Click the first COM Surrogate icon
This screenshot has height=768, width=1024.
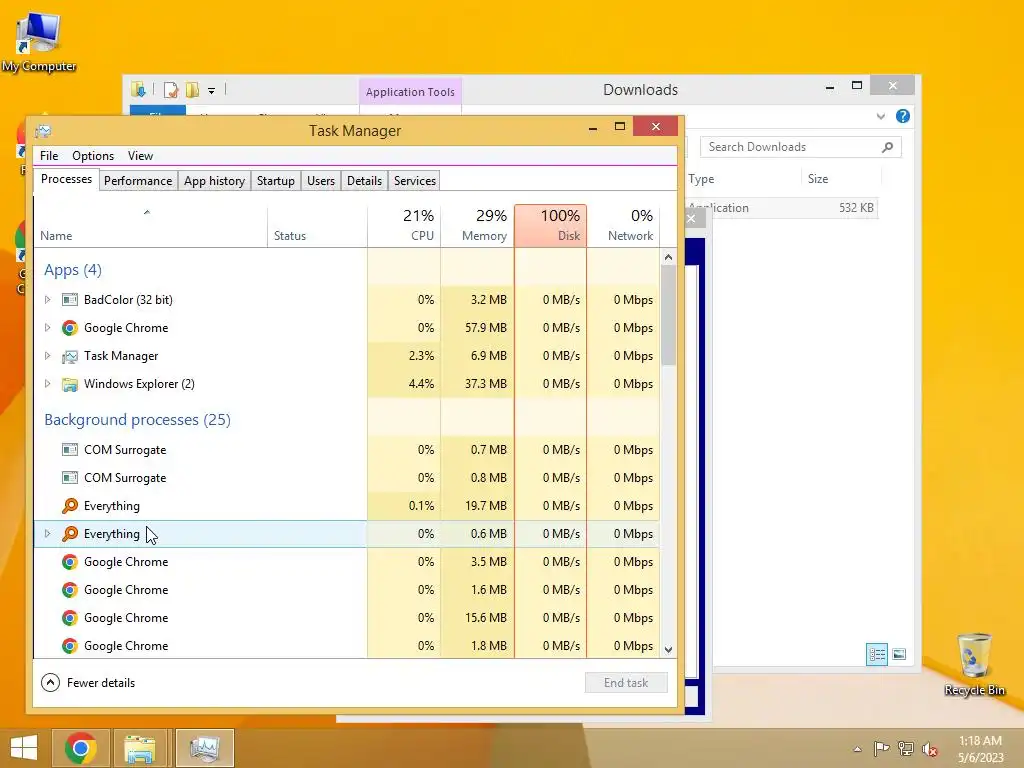tap(70, 449)
